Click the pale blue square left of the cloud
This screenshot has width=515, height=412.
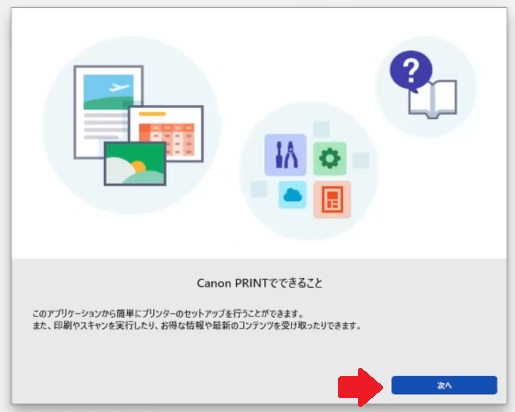(x=259, y=189)
